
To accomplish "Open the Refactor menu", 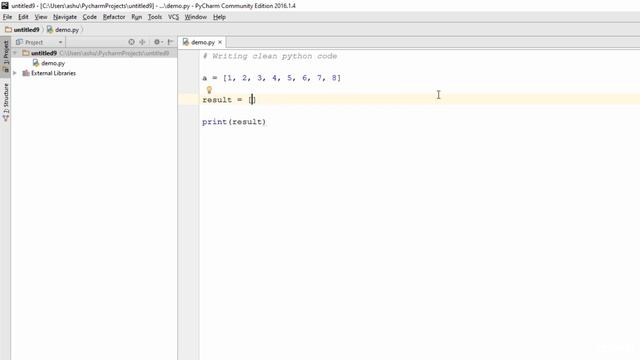I will (114, 17).
